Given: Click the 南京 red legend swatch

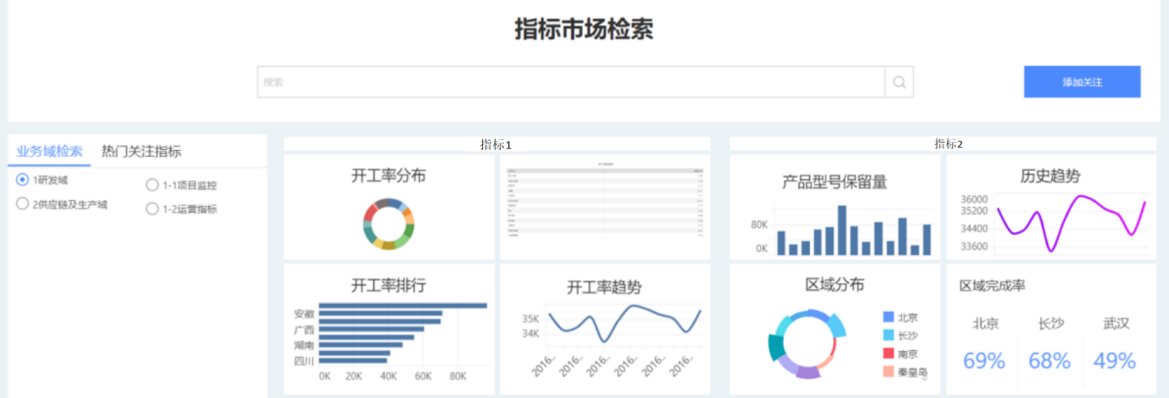Looking at the screenshot, I should coord(888,353).
